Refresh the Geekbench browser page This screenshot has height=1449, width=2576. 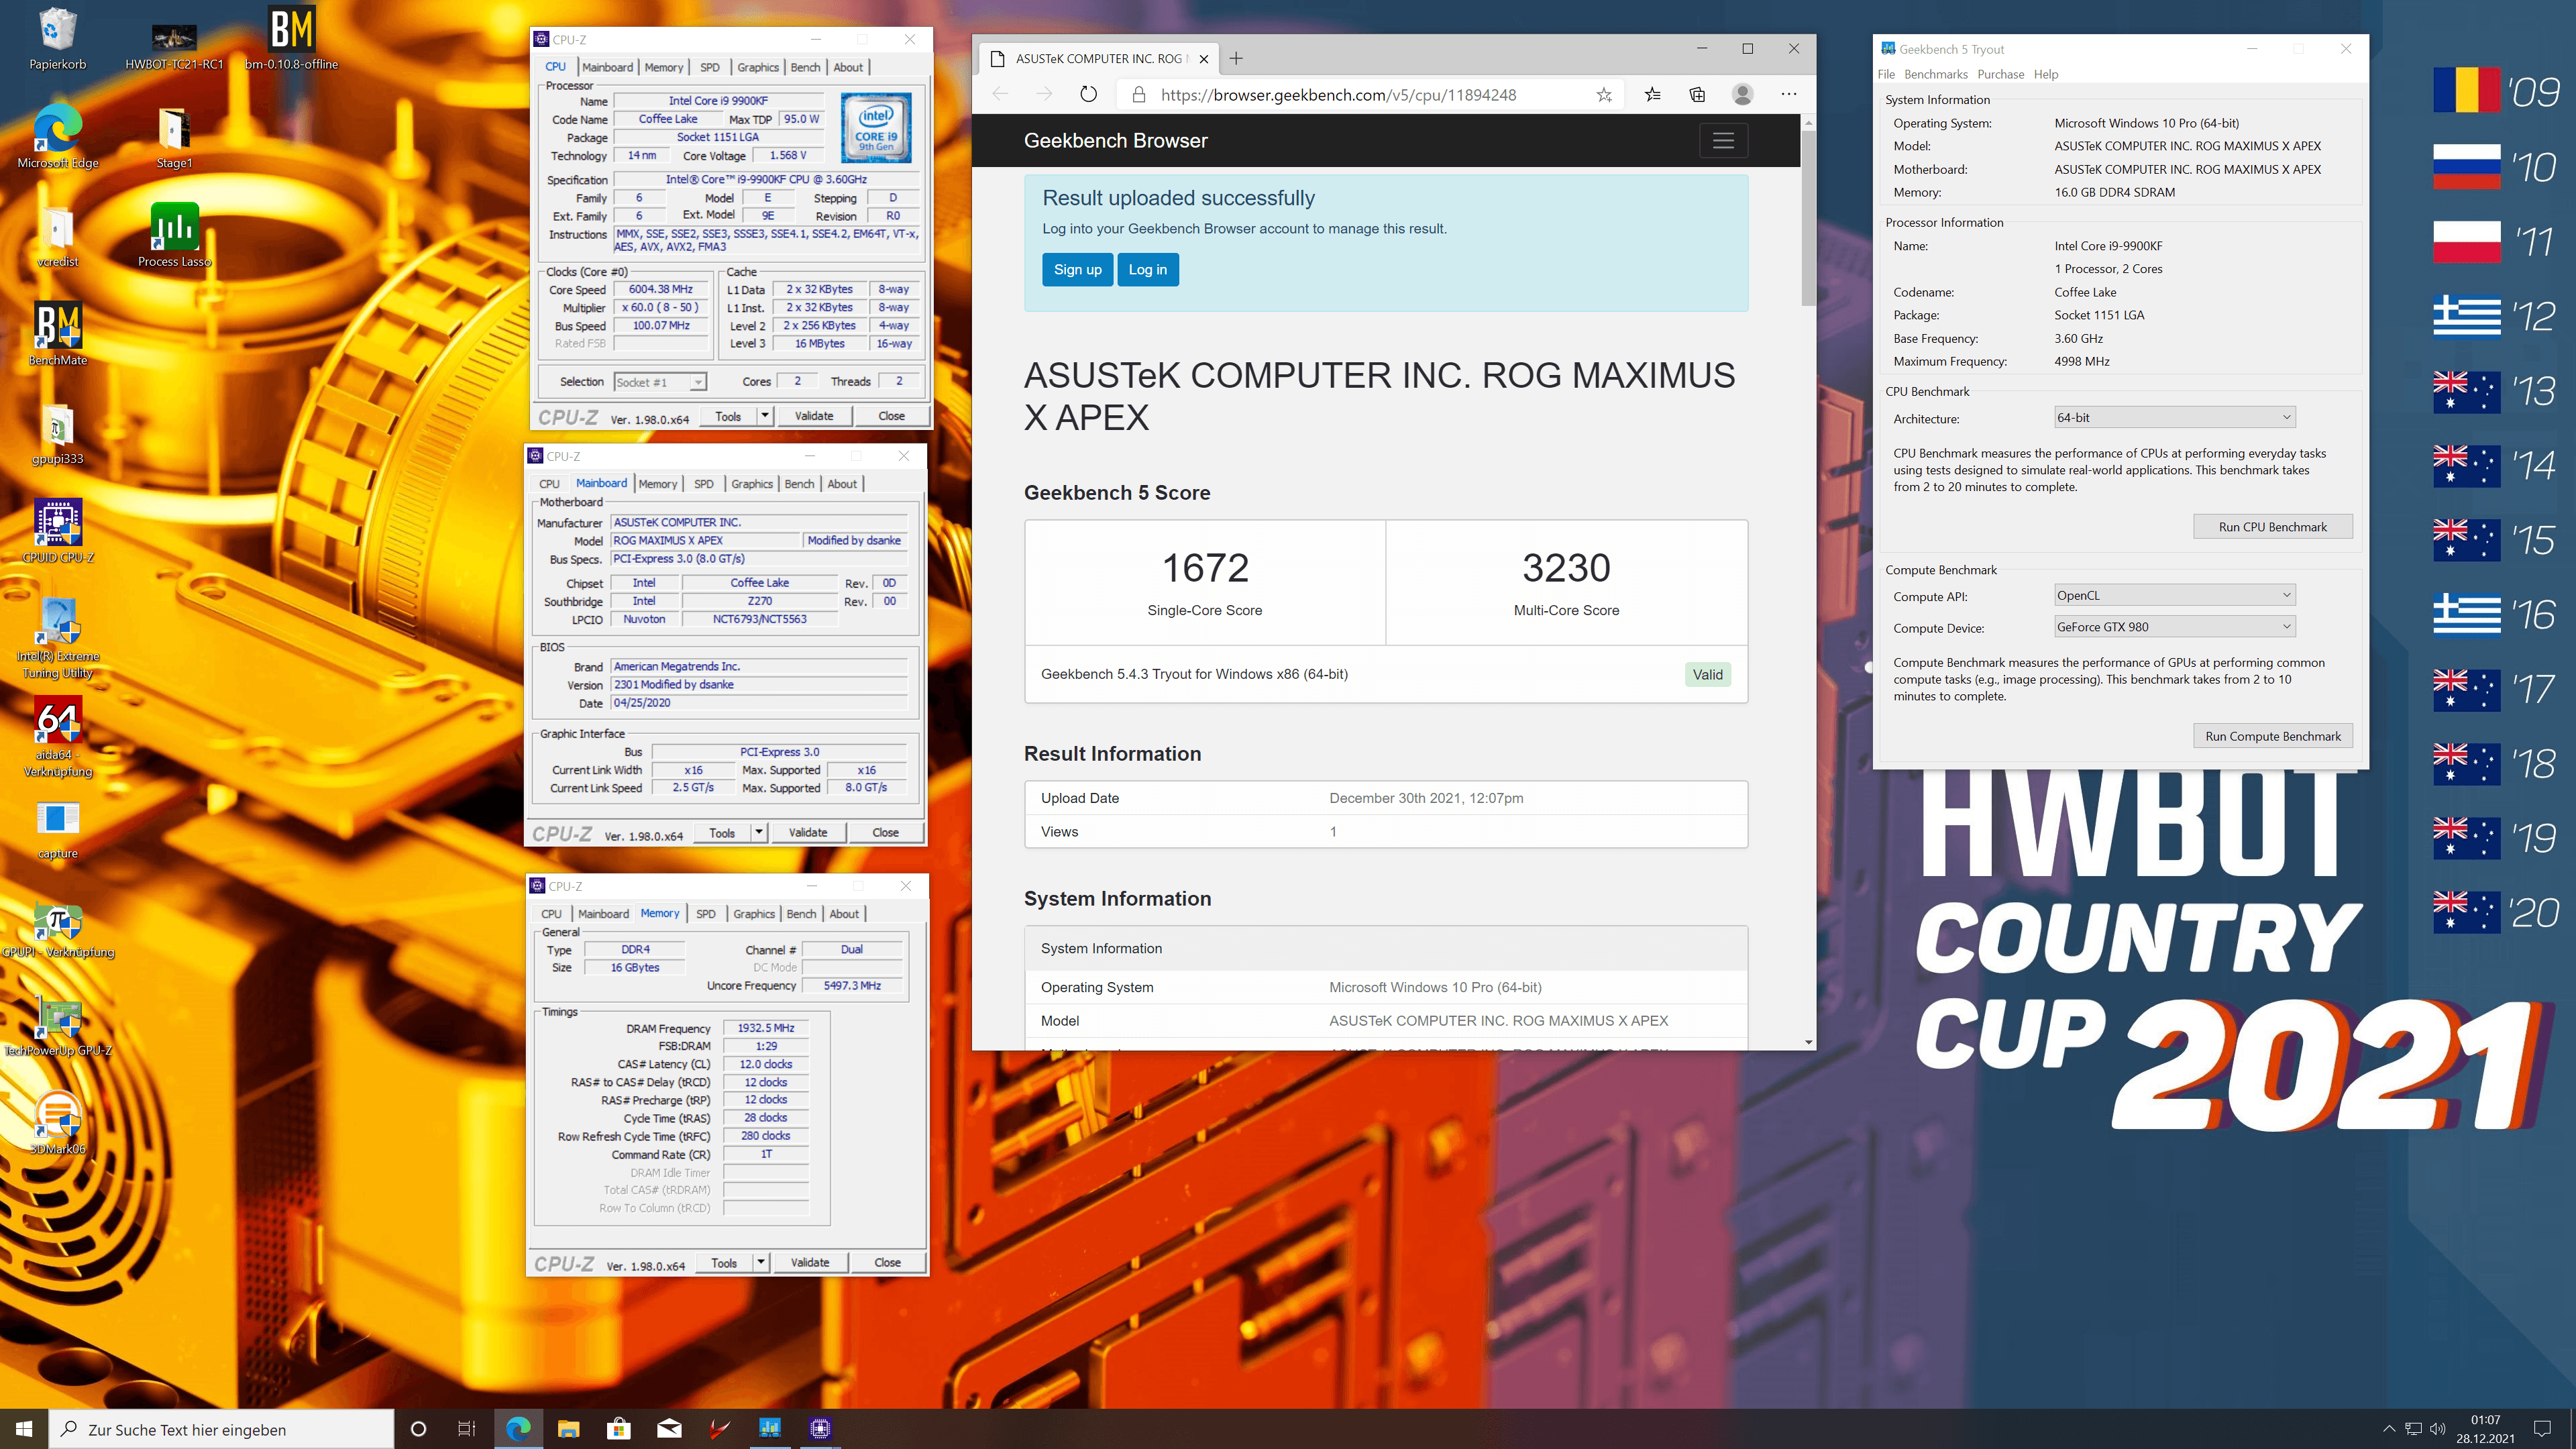pos(1089,95)
